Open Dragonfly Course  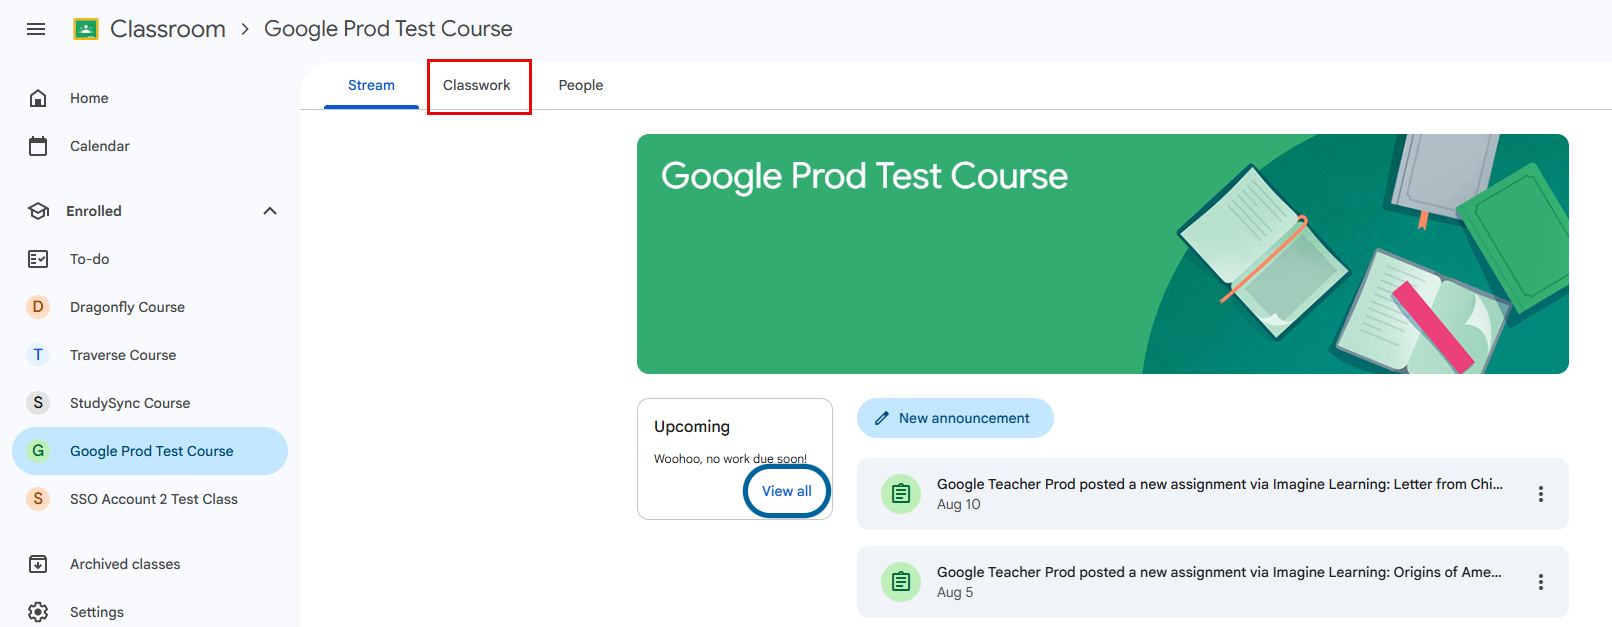tap(150, 307)
